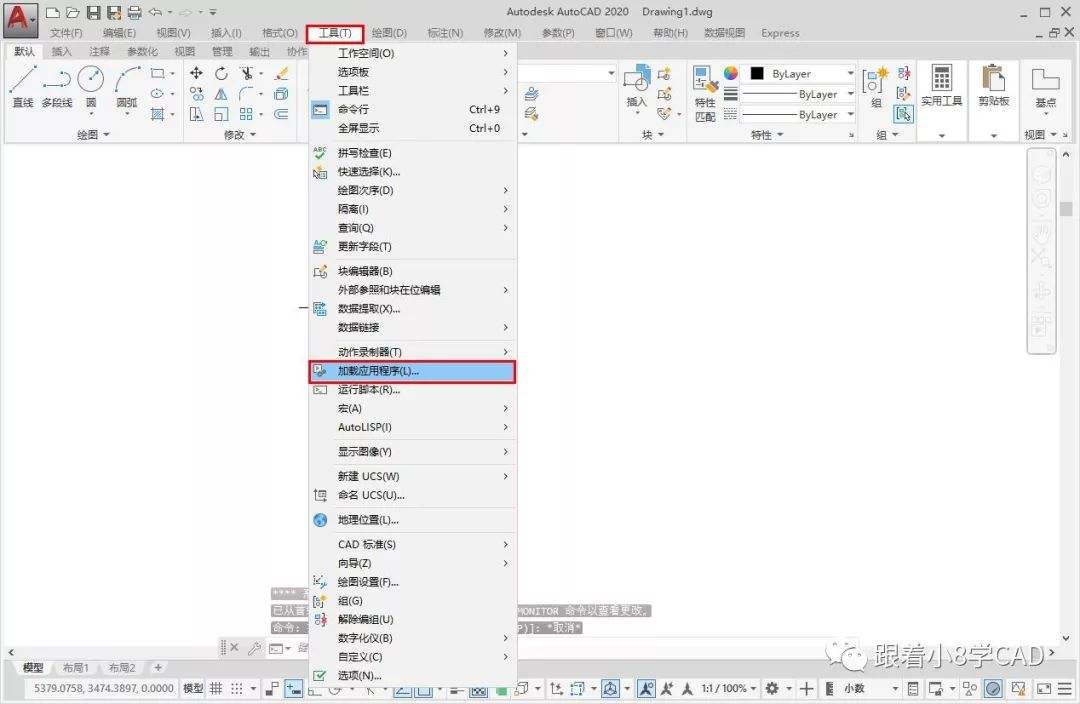Select the Rotate tool in the Modify panel

click(x=220, y=73)
